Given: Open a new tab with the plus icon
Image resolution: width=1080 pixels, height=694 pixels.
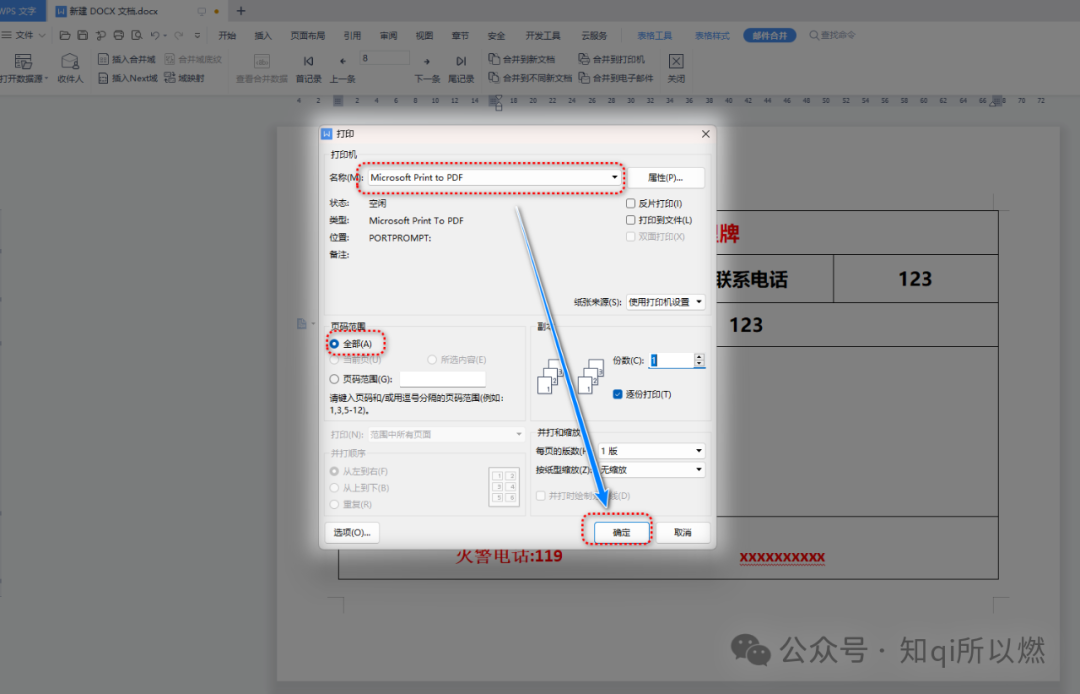Looking at the screenshot, I should pyautogui.click(x=240, y=11).
